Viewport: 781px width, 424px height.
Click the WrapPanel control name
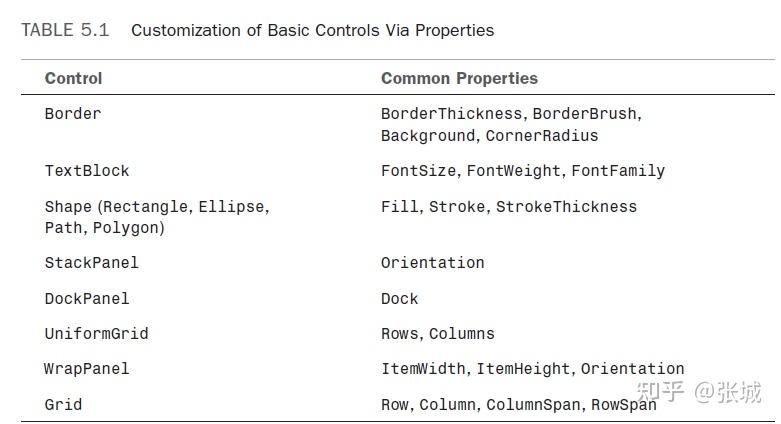86,369
